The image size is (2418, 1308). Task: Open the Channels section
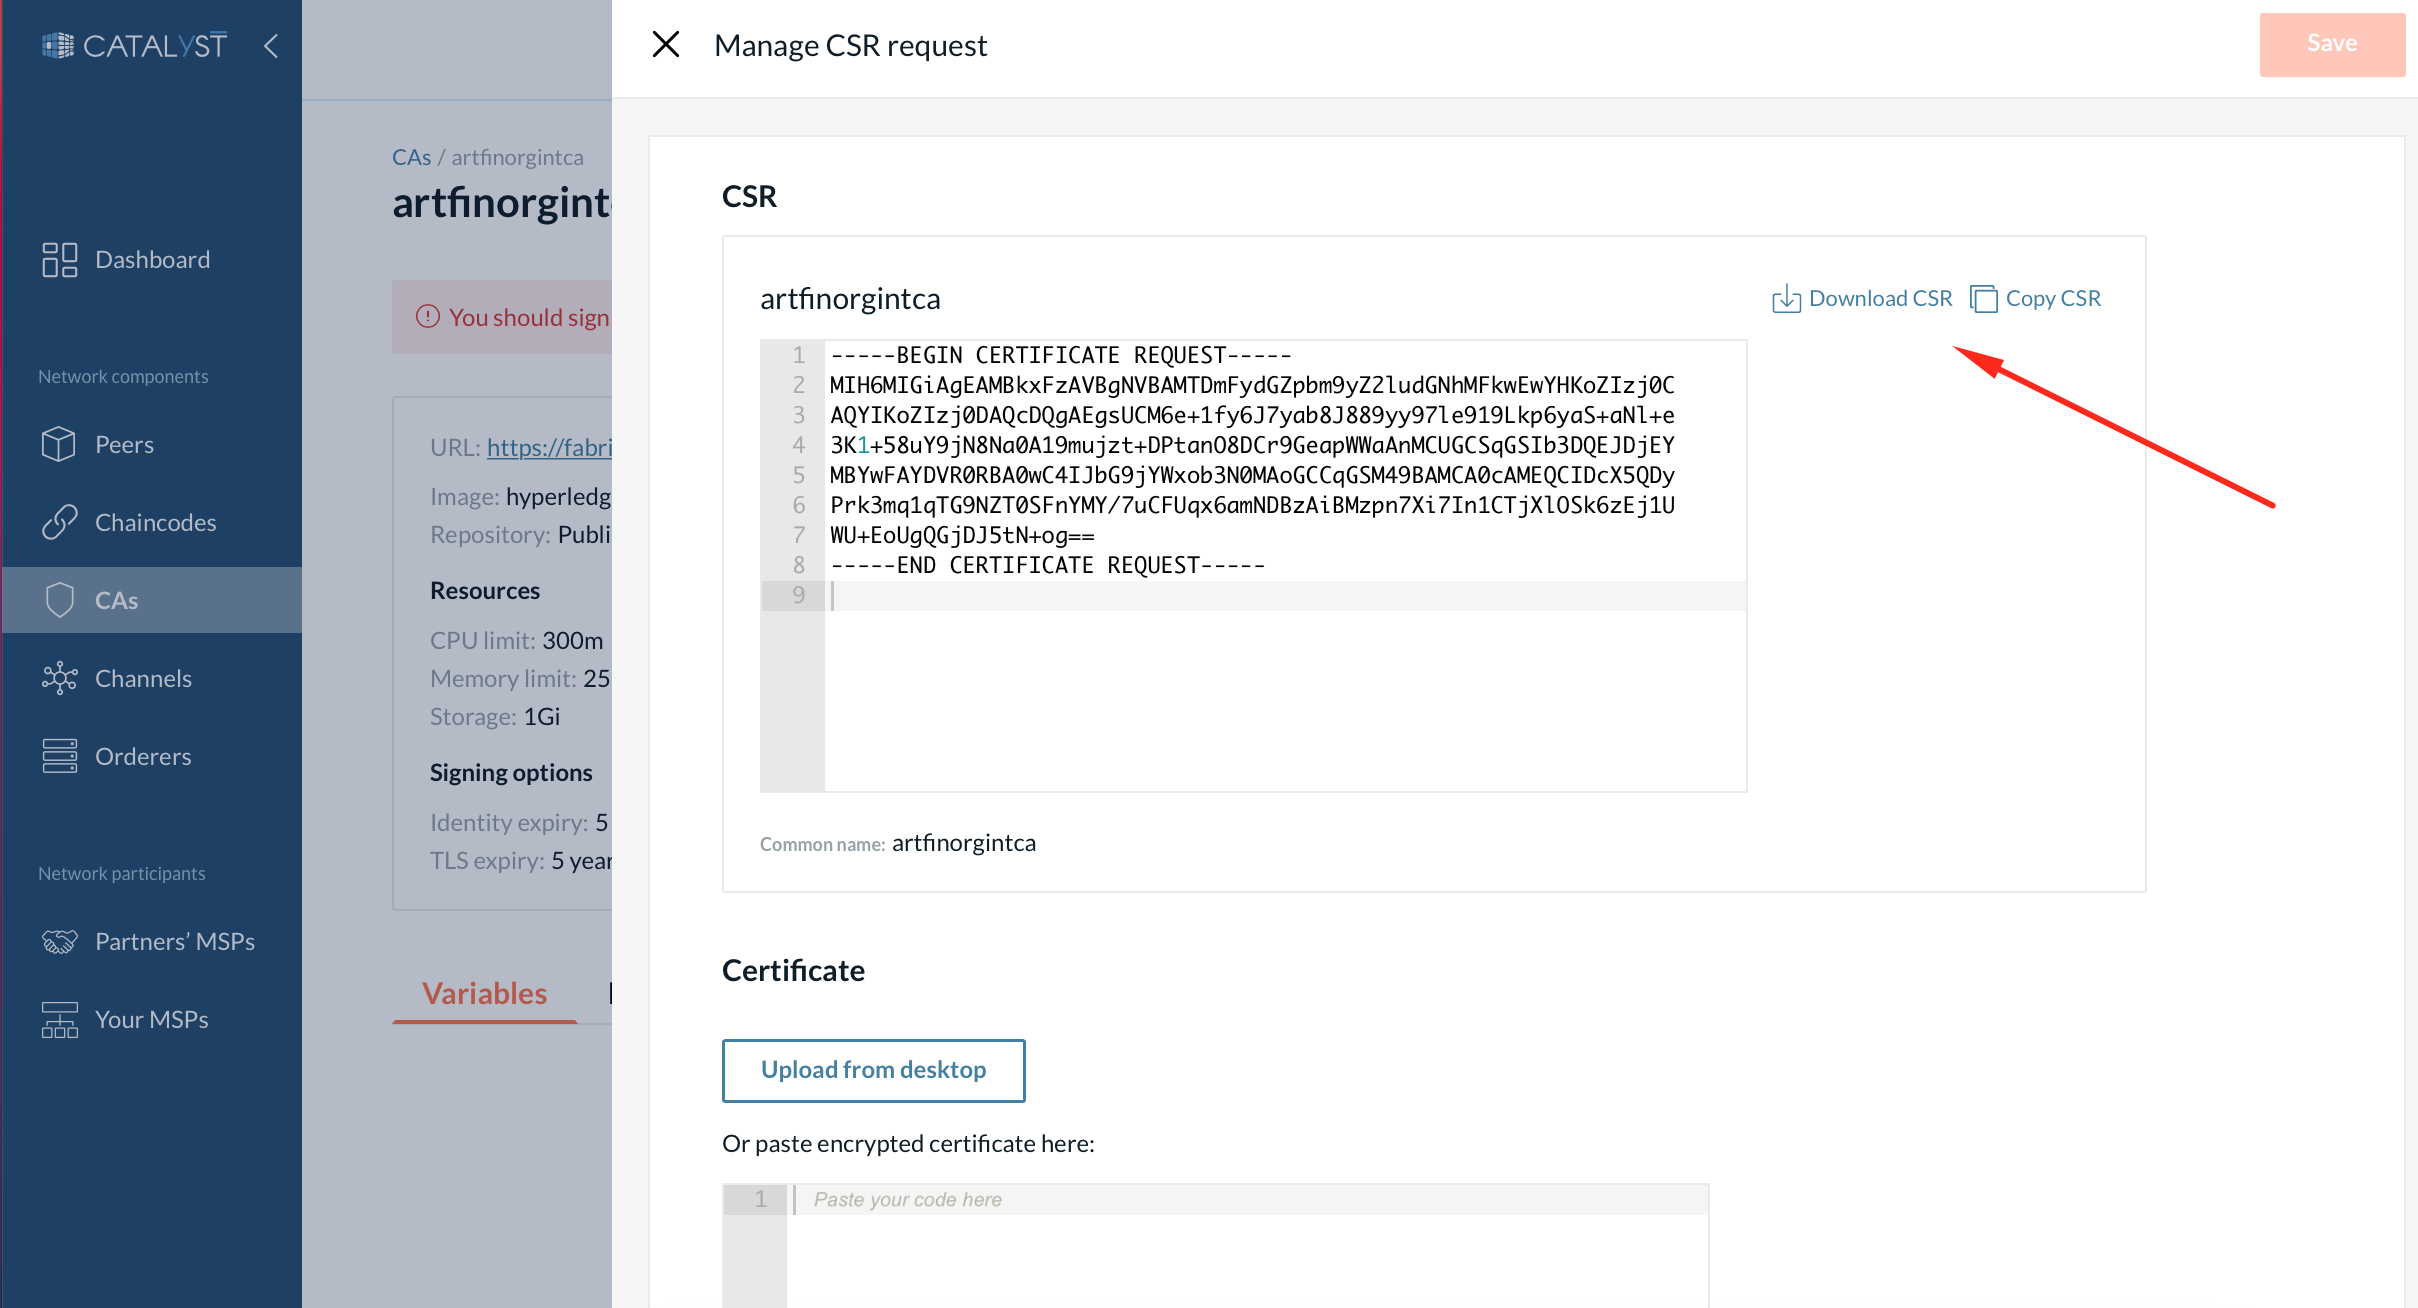pyautogui.click(x=143, y=677)
